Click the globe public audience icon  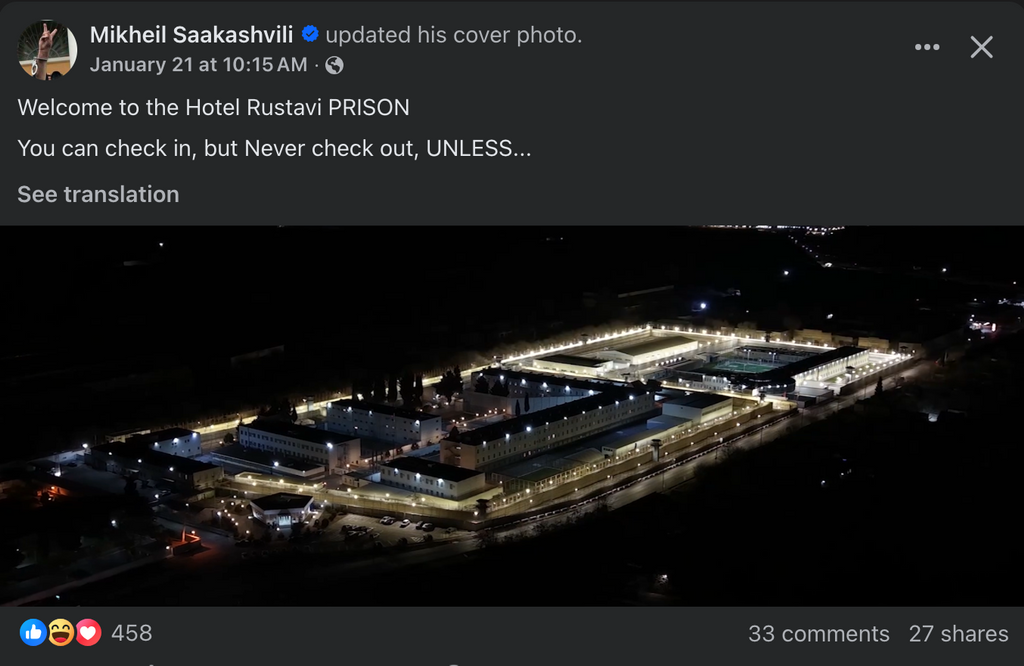(334, 65)
